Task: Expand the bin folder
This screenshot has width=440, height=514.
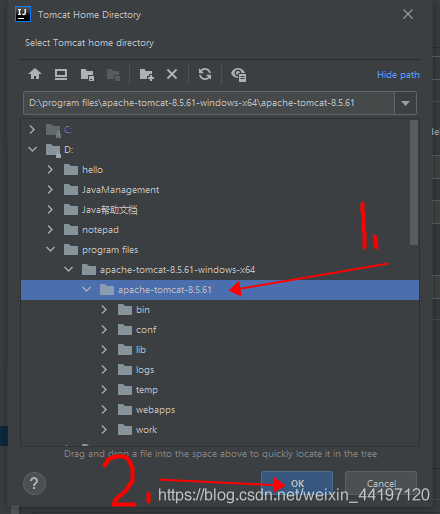Action: pyautogui.click(x=104, y=310)
